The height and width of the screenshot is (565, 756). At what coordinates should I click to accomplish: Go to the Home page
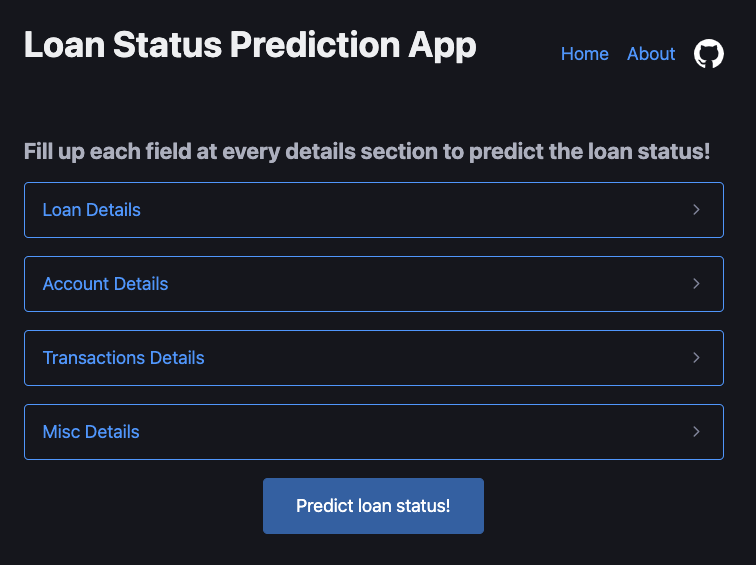coord(584,54)
